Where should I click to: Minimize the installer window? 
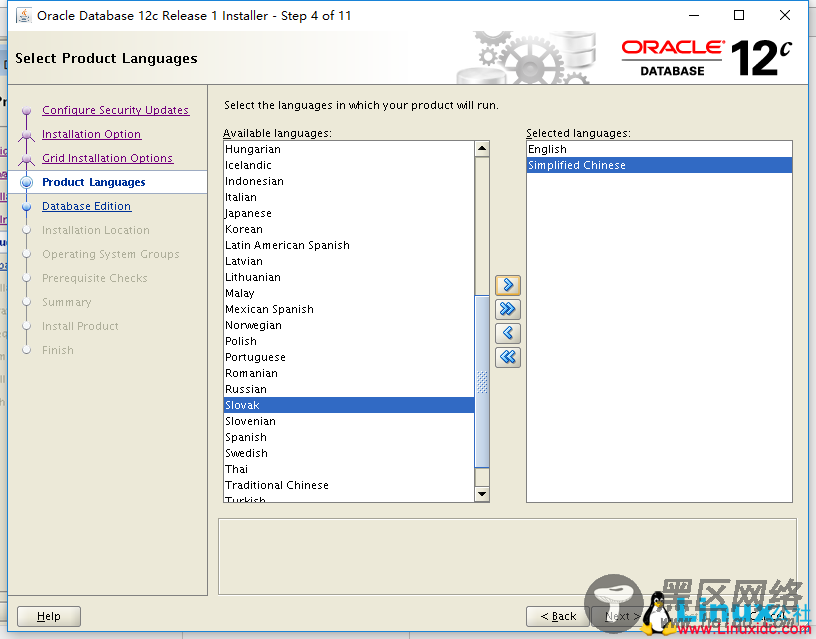coord(694,15)
